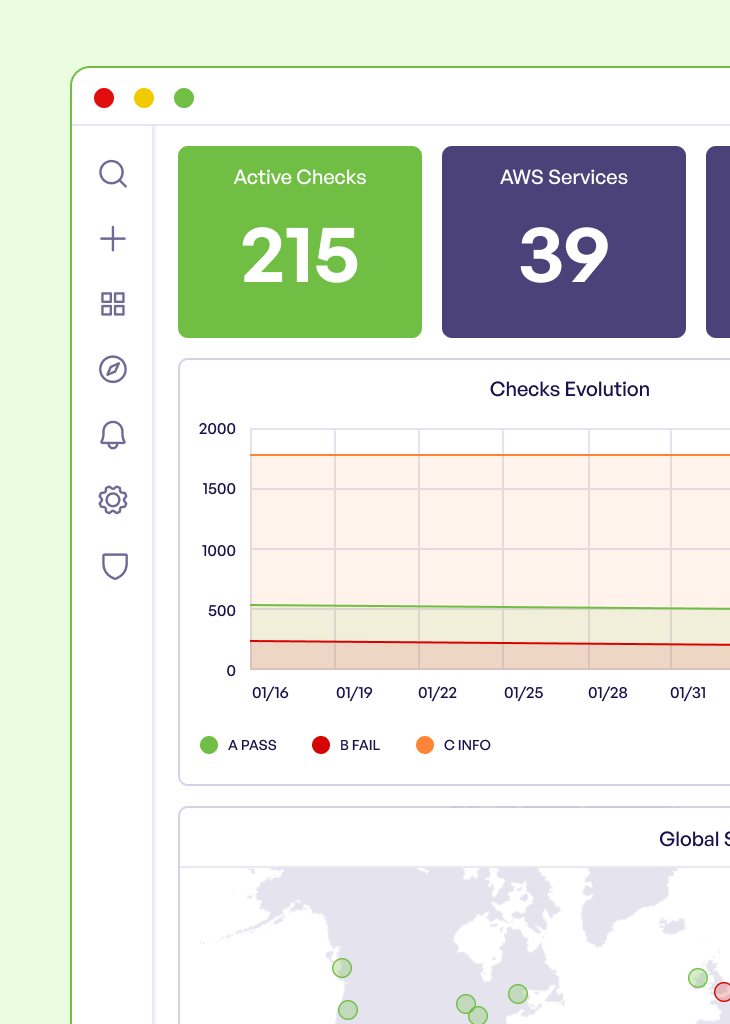Click the 01/31 date axis label
The image size is (730, 1024).
(x=688, y=693)
